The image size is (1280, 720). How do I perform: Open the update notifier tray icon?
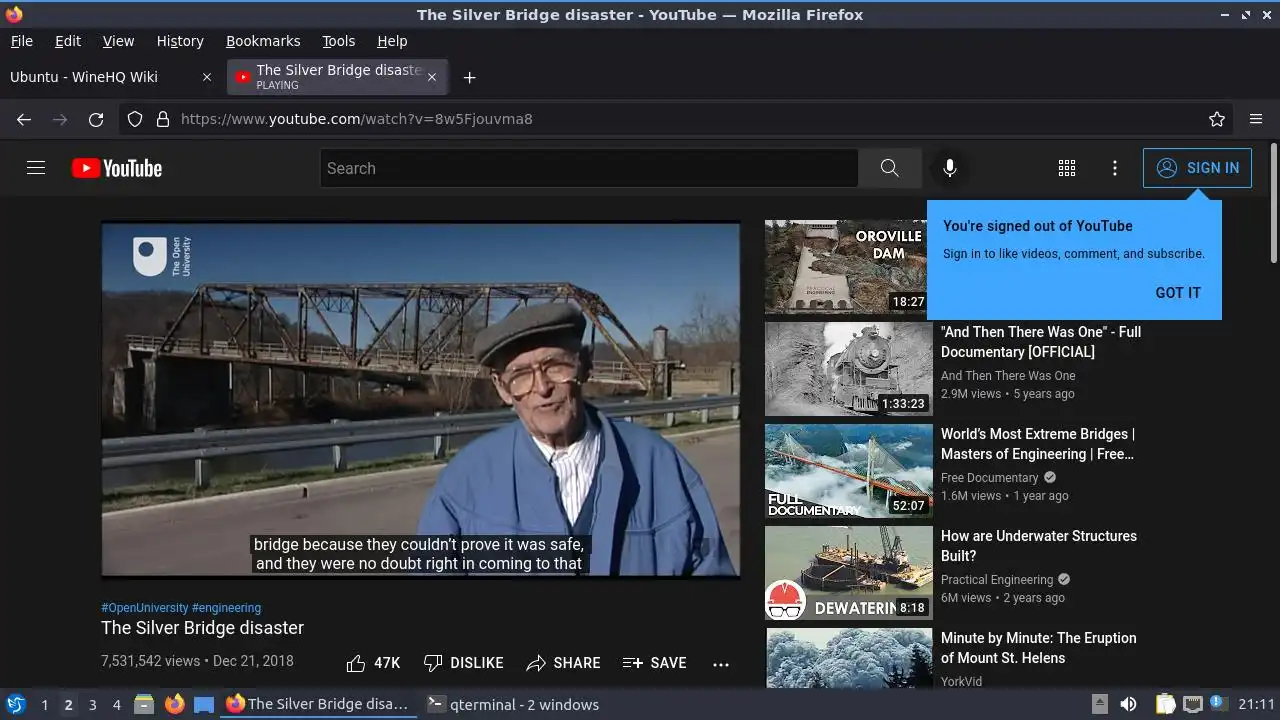click(1219, 703)
